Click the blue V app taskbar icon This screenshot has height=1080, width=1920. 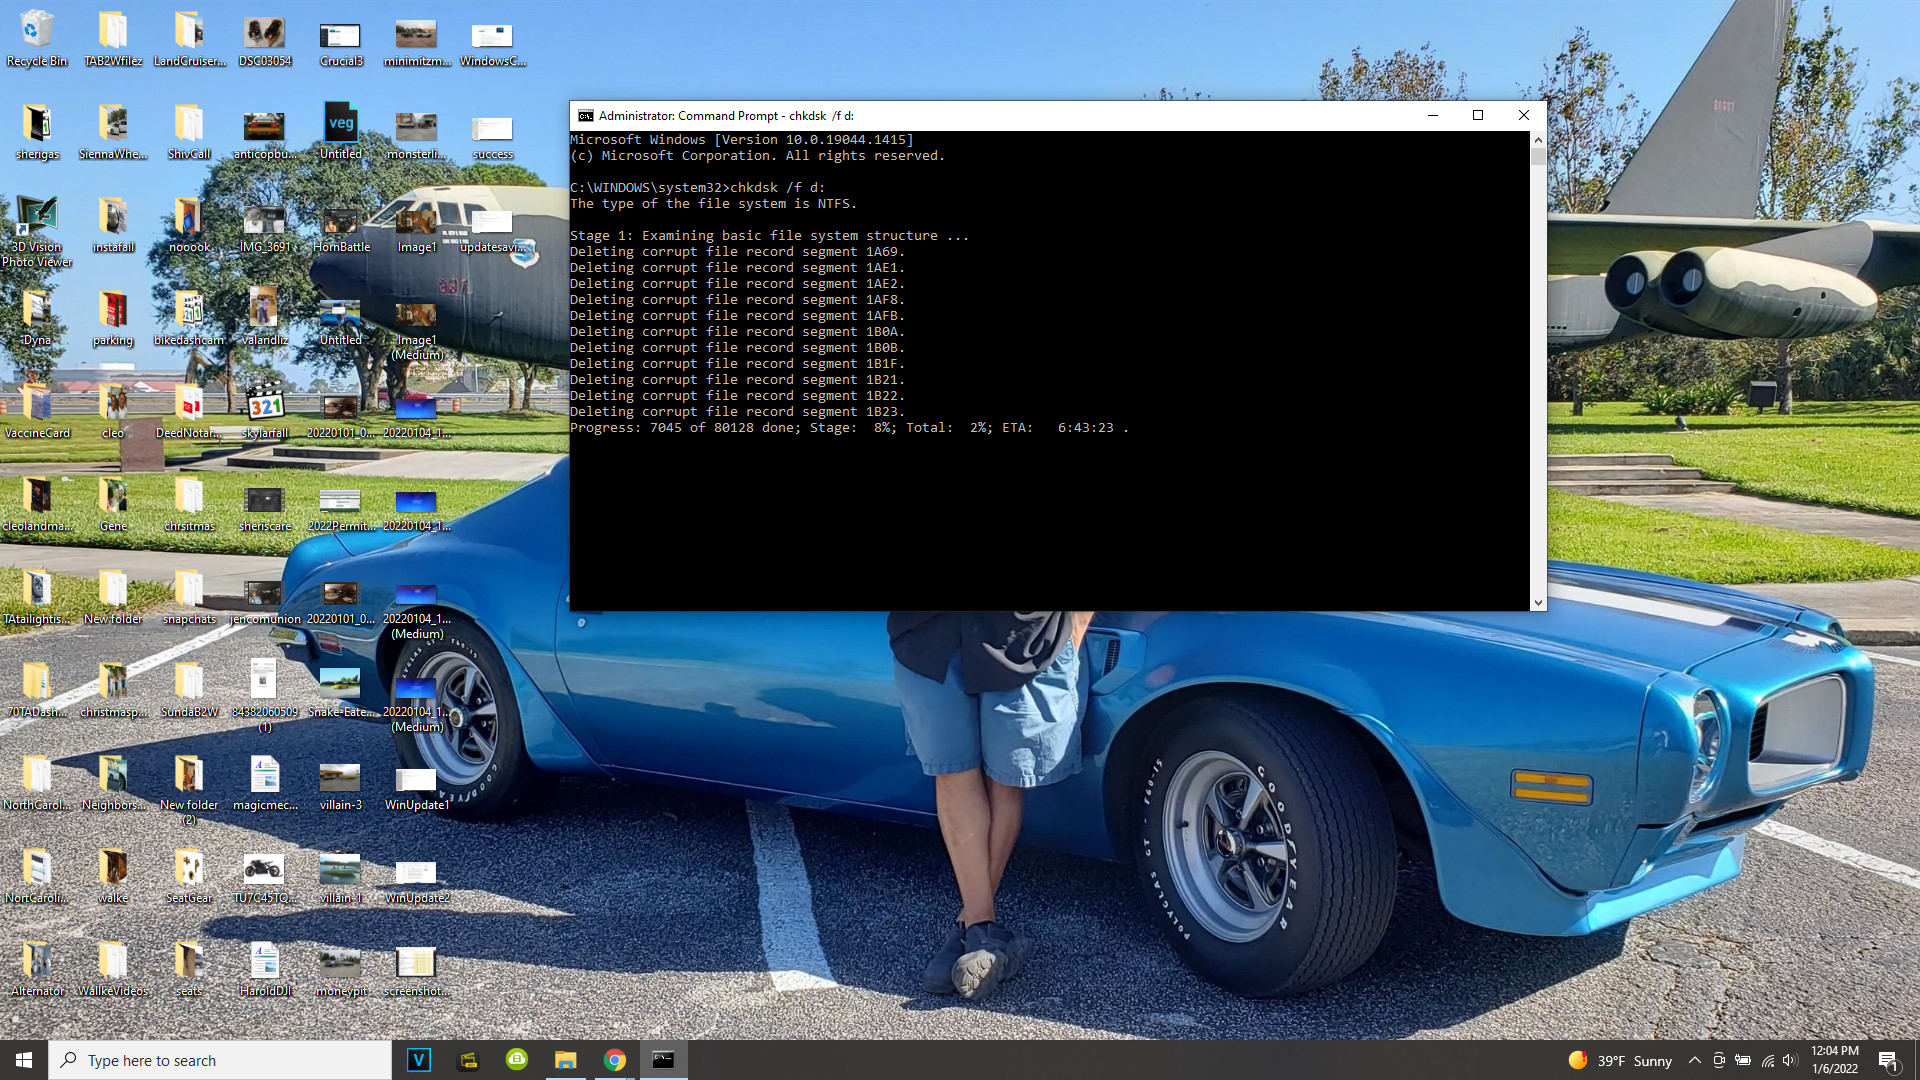tap(419, 1060)
